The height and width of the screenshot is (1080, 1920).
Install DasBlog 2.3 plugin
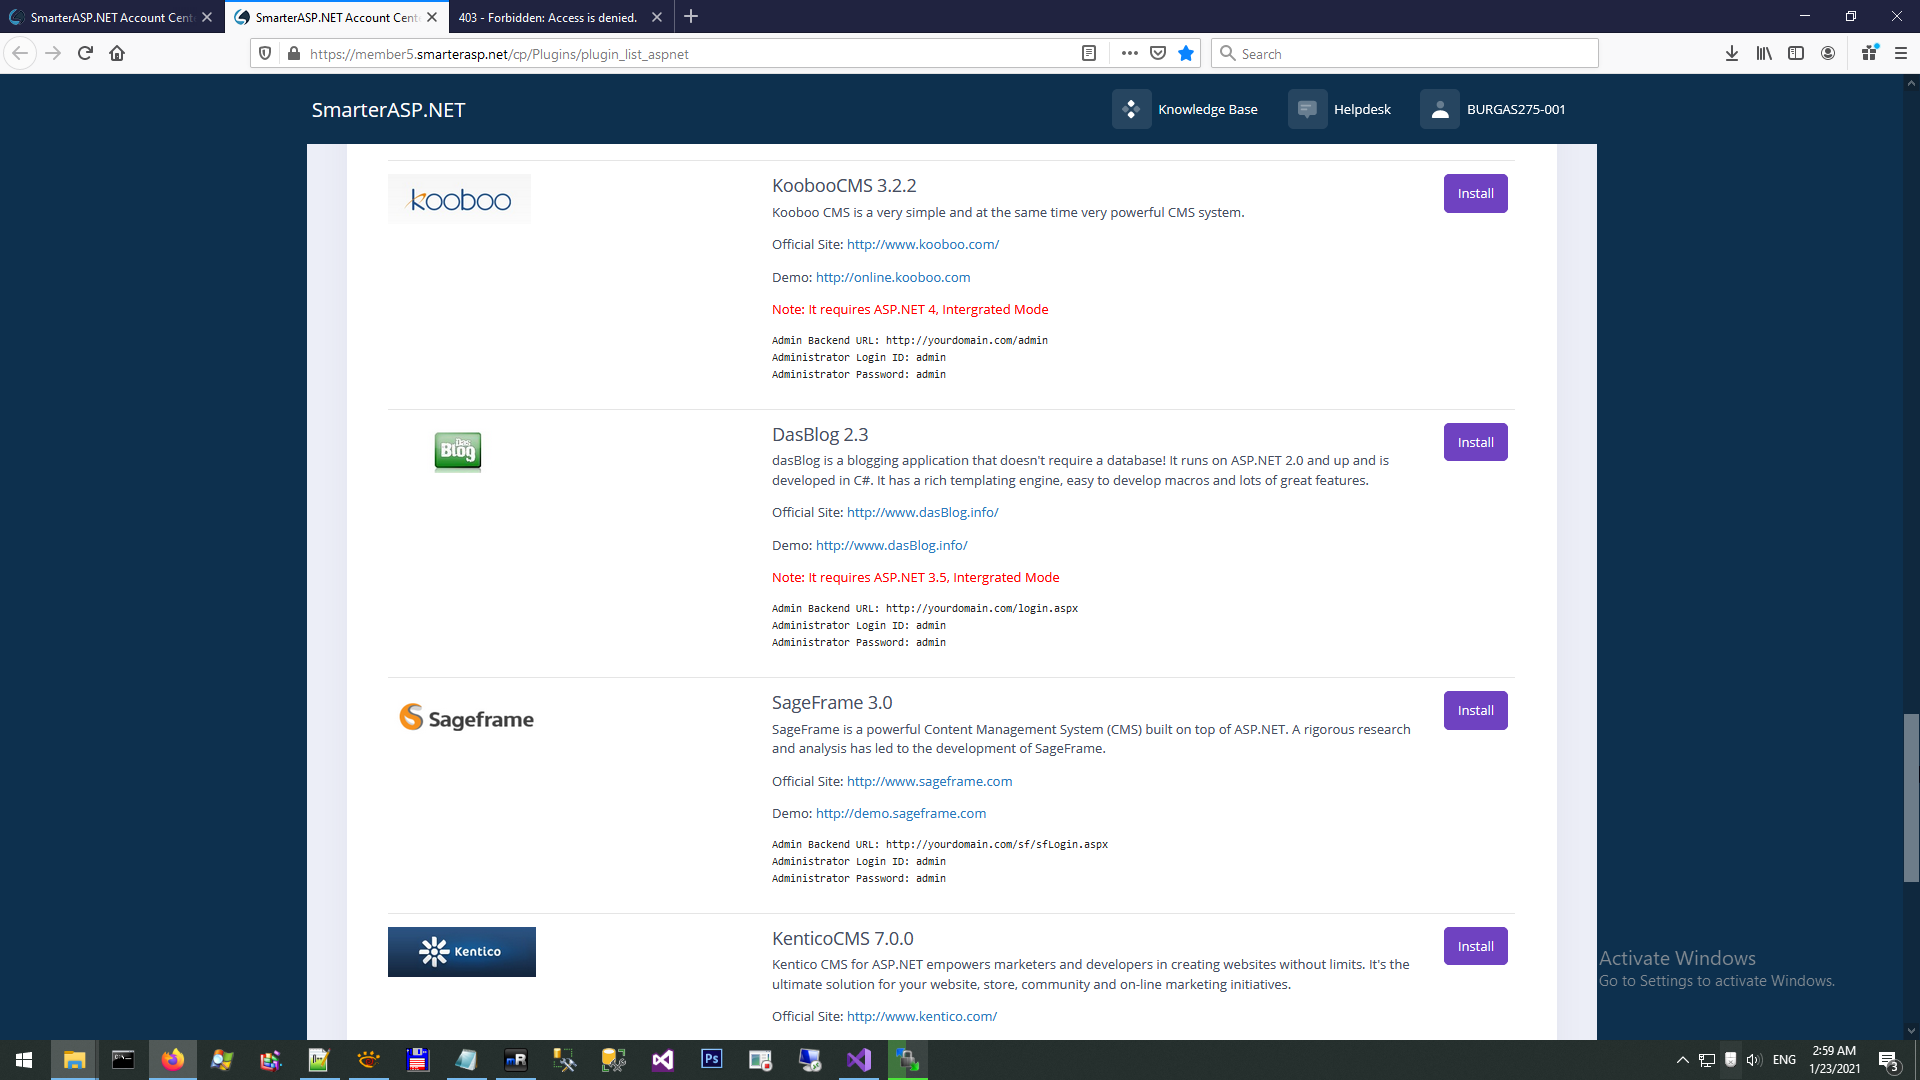pyautogui.click(x=1475, y=442)
